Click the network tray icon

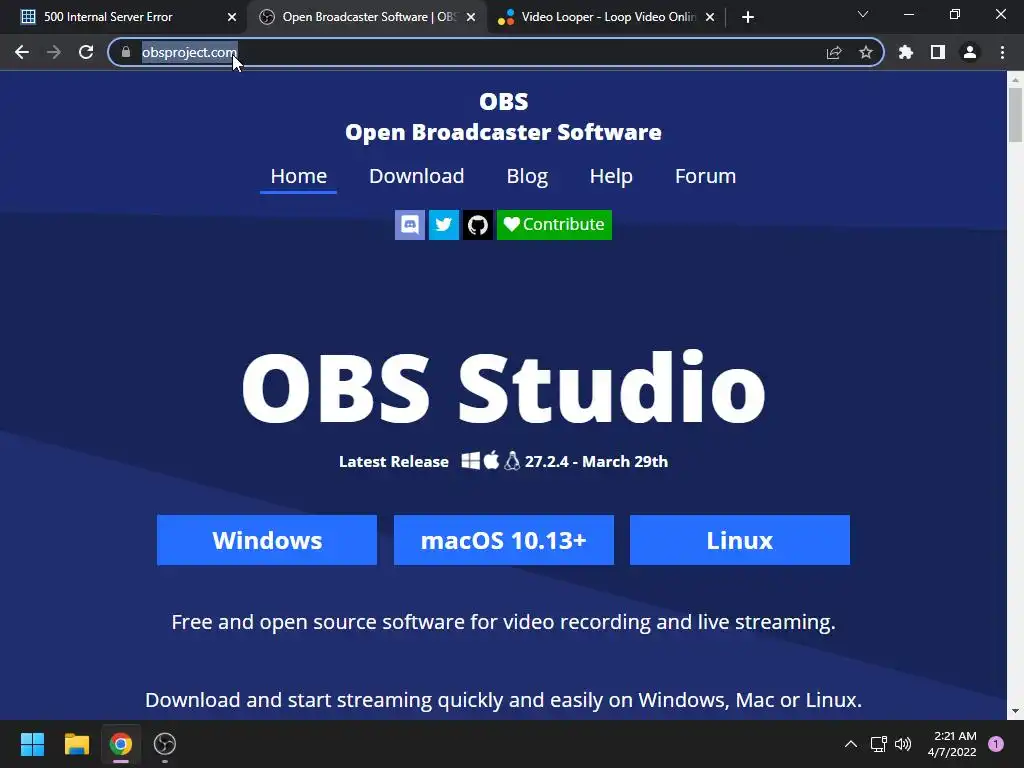pos(878,744)
